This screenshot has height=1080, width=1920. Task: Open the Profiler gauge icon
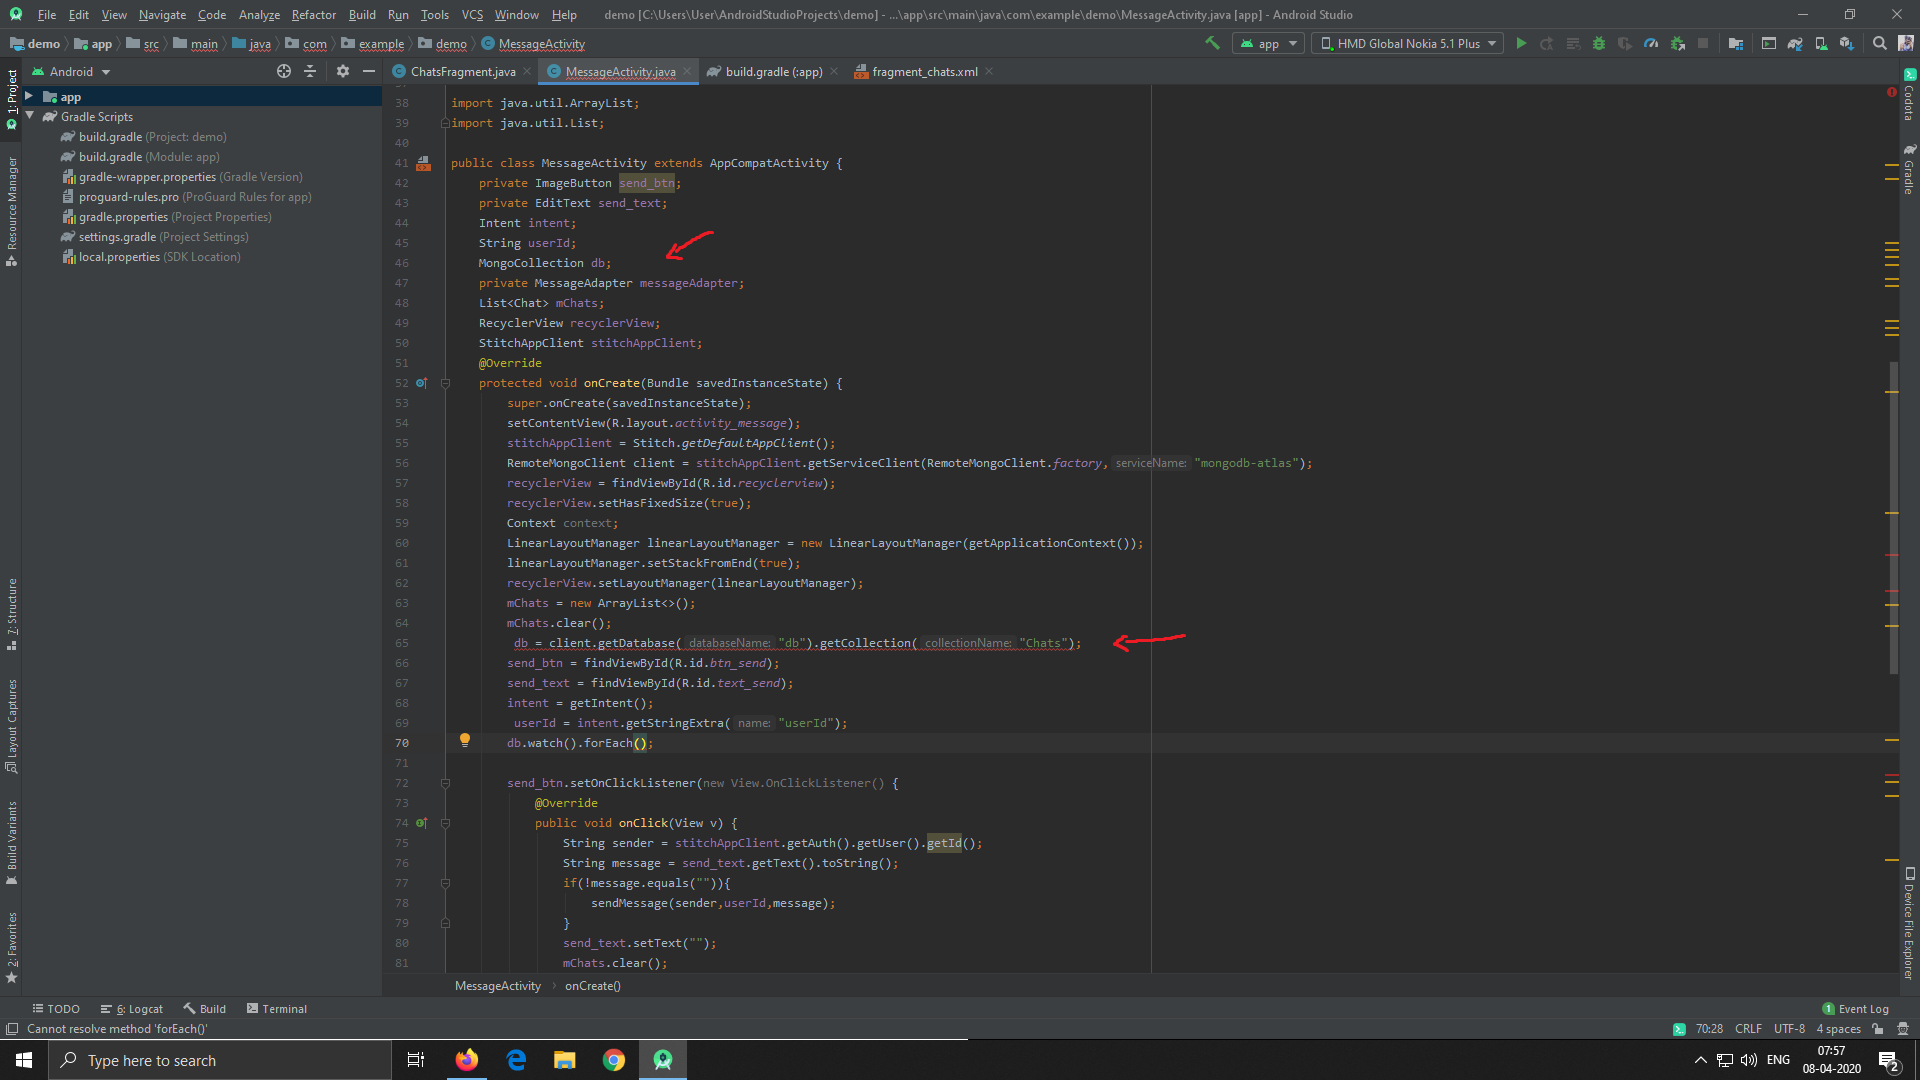[x=1651, y=43]
